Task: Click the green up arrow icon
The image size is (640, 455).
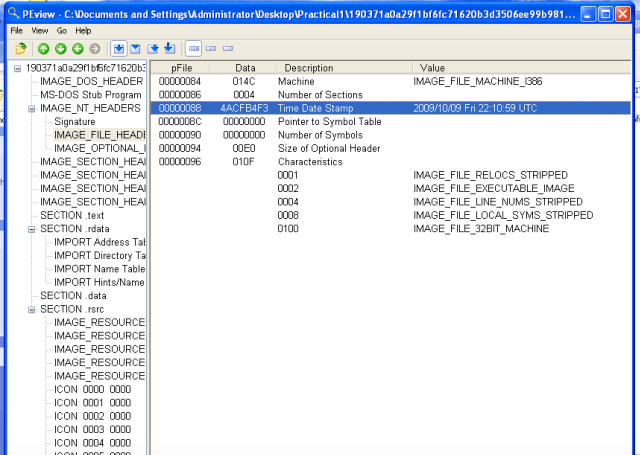Action: tap(44, 48)
